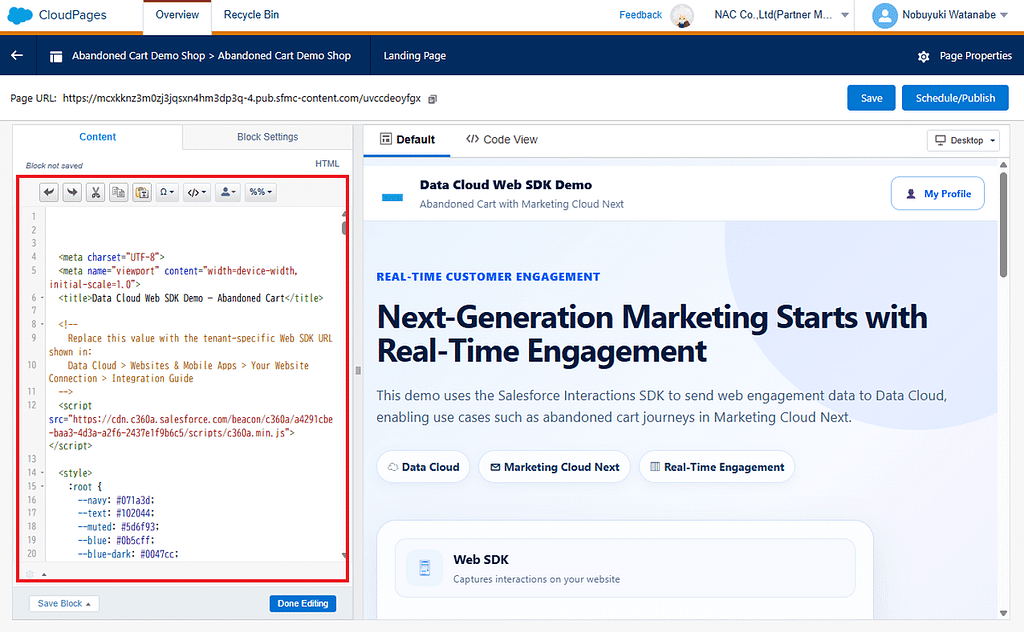Collapse code fold at line 6
This screenshot has height=632, width=1024.
[x=42, y=298]
